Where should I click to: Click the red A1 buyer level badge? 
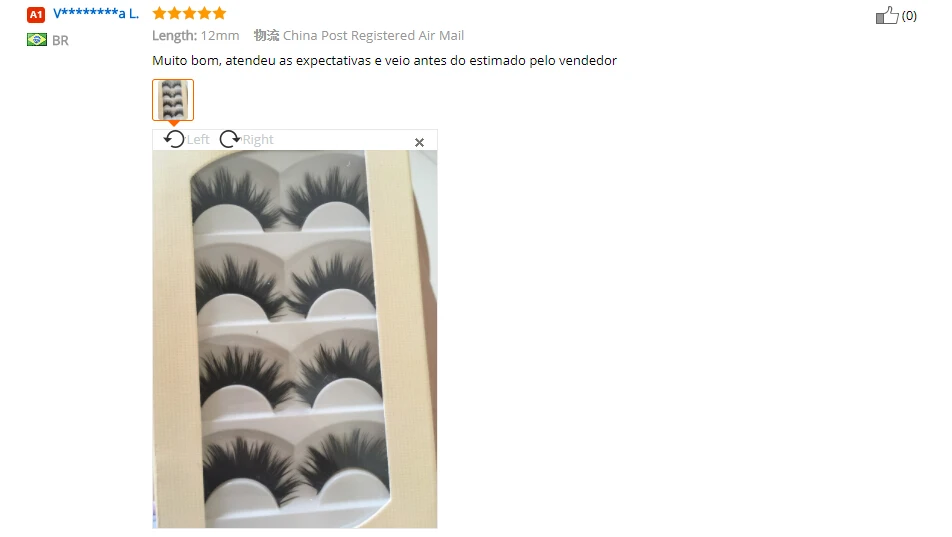pyautogui.click(x=36, y=14)
